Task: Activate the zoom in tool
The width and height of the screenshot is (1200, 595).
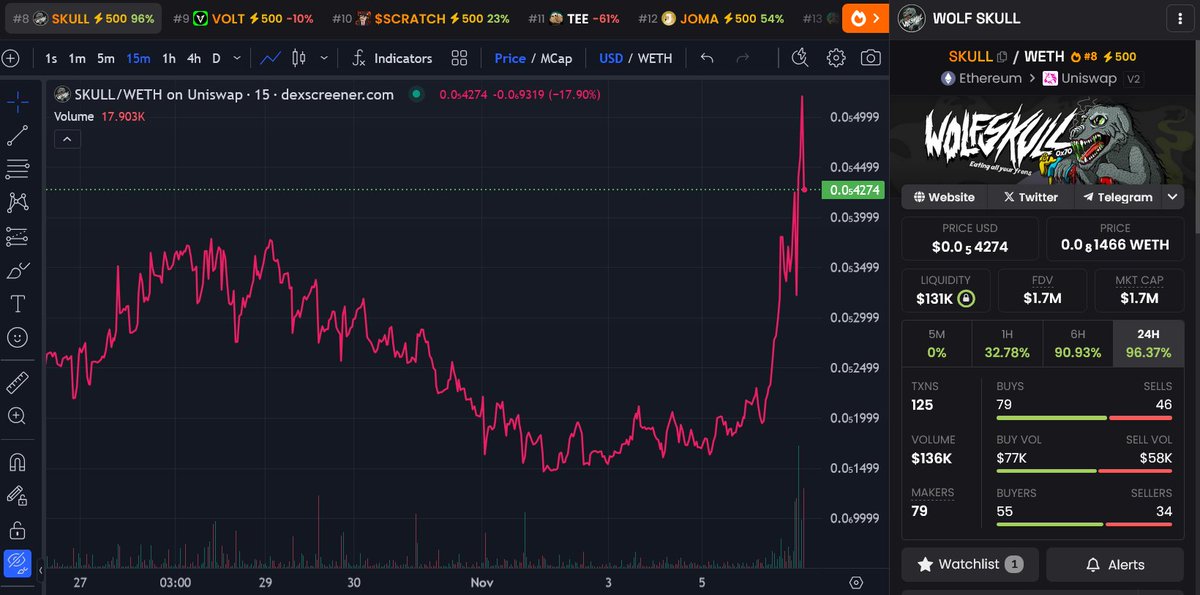Action: point(17,415)
